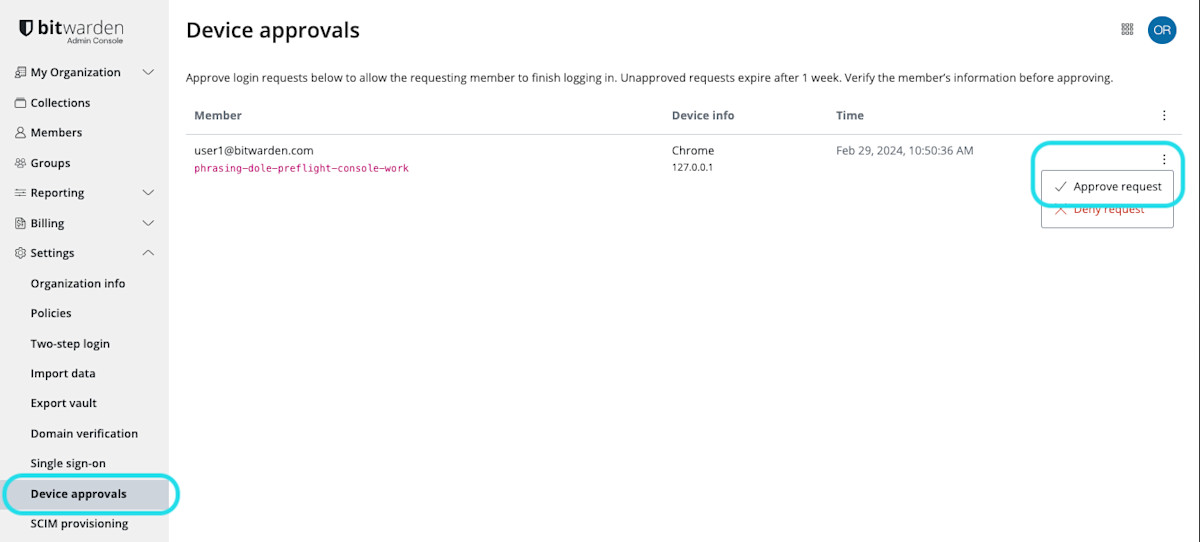This screenshot has width=1200, height=542.
Task: Open the Export vault page
Action: 63,404
